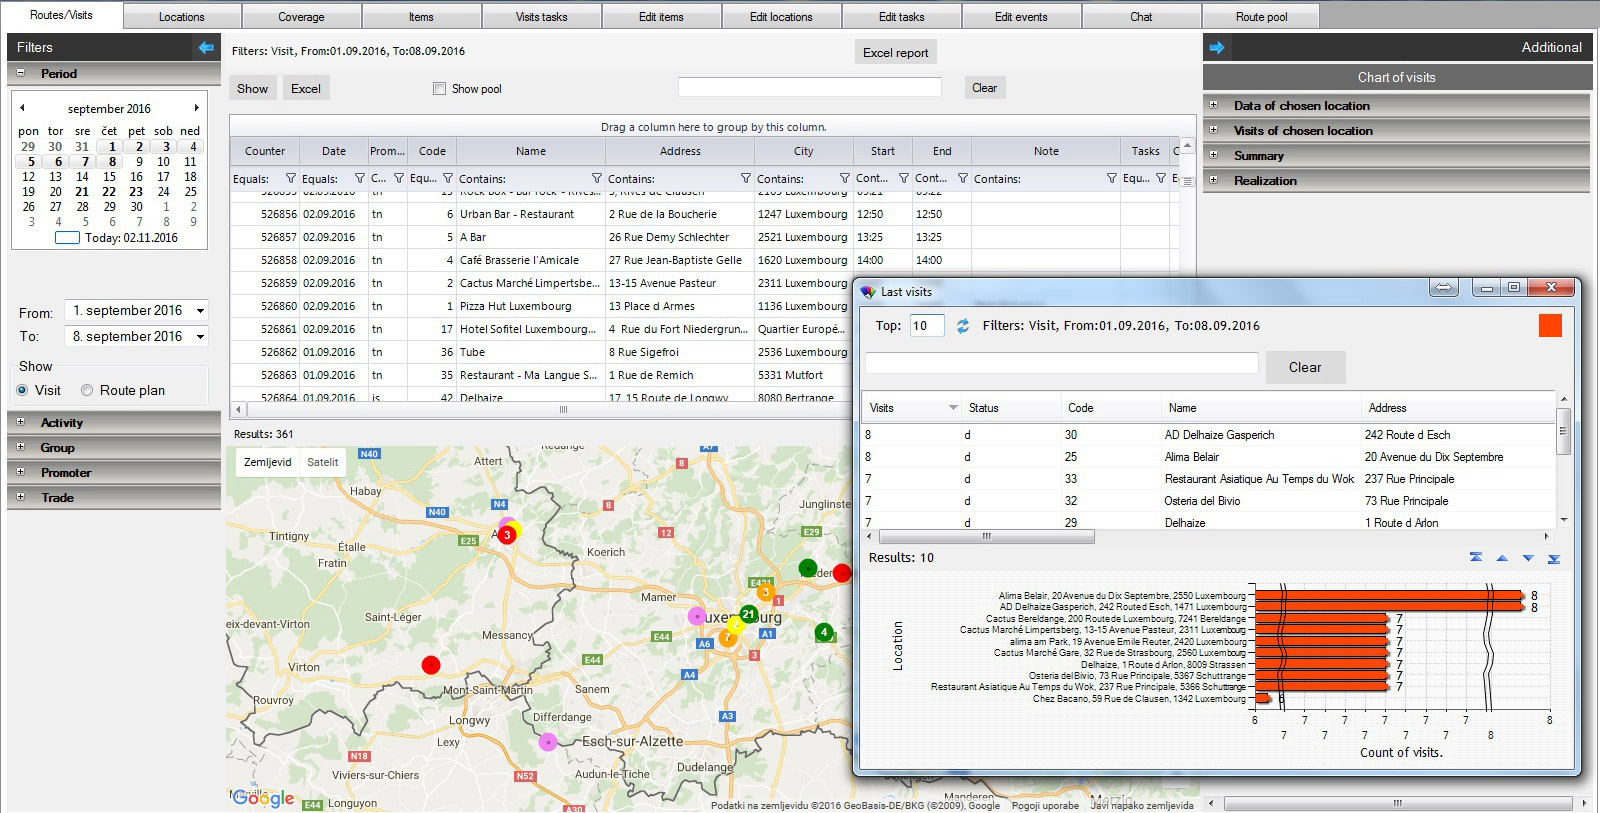Click the filter funnel in Name column

[597, 179]
